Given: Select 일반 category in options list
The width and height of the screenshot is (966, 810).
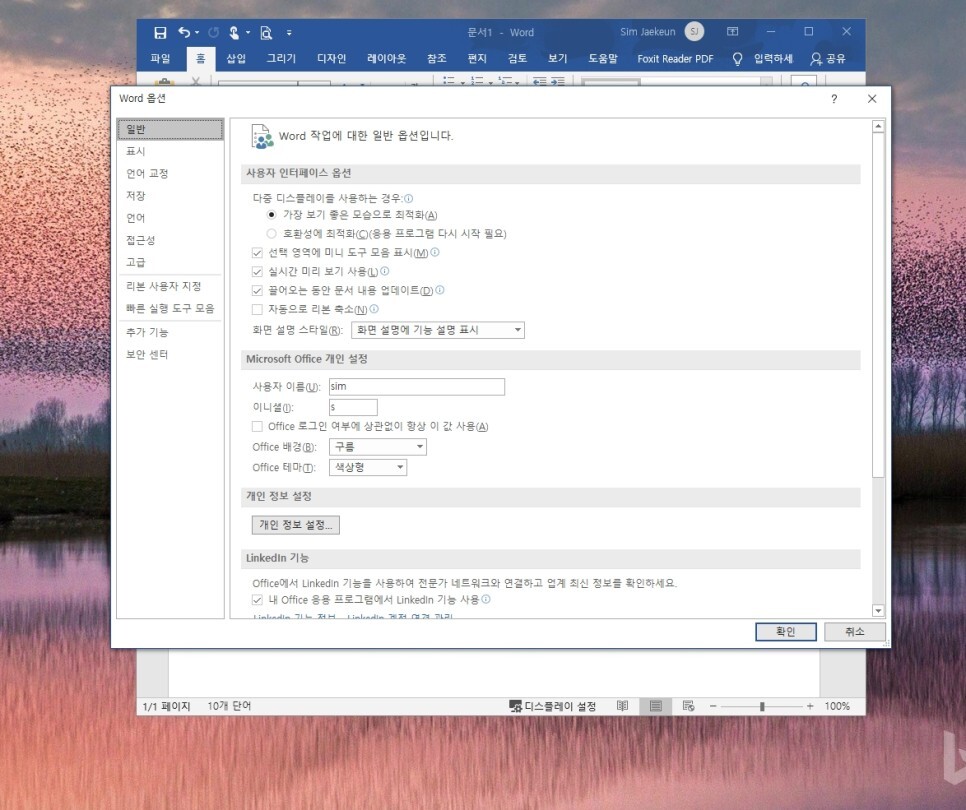Looking at the screenshot, I should 170,129.
